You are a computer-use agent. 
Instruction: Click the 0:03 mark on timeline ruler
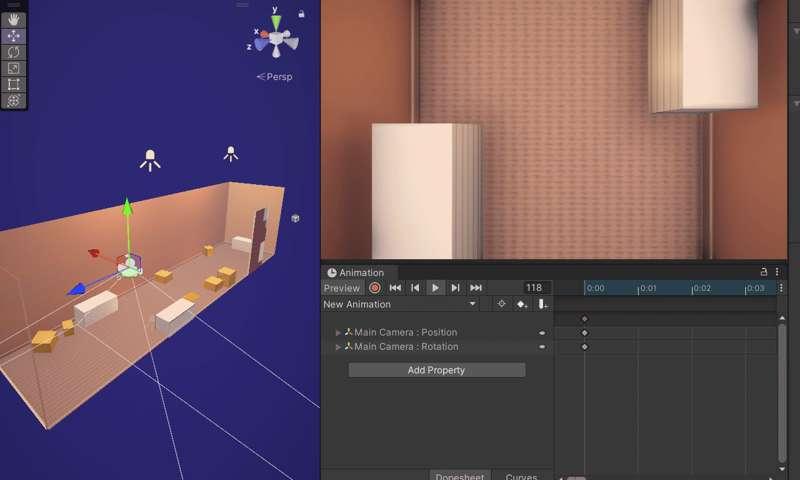(755, 288)
